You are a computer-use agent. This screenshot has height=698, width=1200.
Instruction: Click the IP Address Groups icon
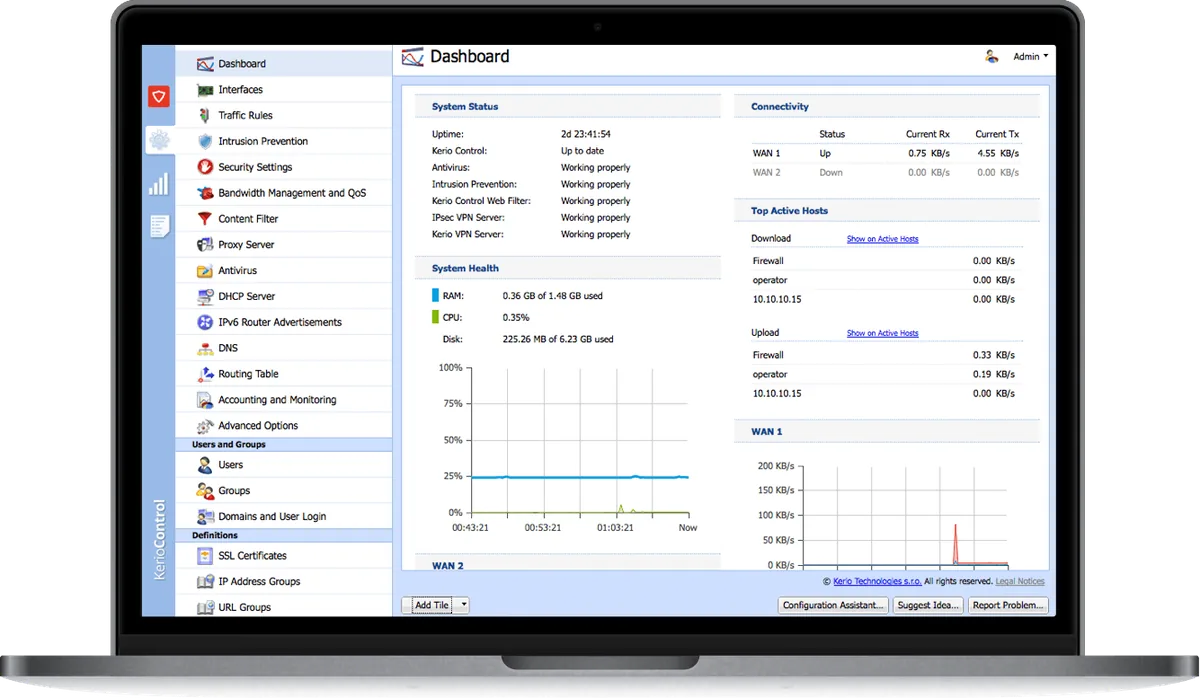(205, 582)
